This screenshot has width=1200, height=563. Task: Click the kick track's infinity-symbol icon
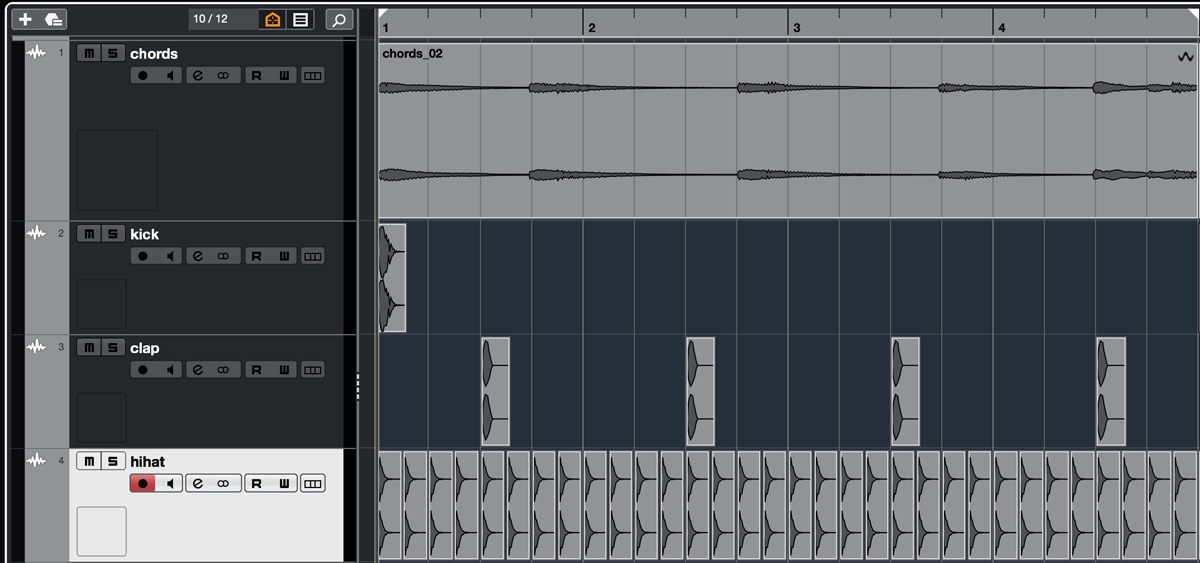[224, 256]
